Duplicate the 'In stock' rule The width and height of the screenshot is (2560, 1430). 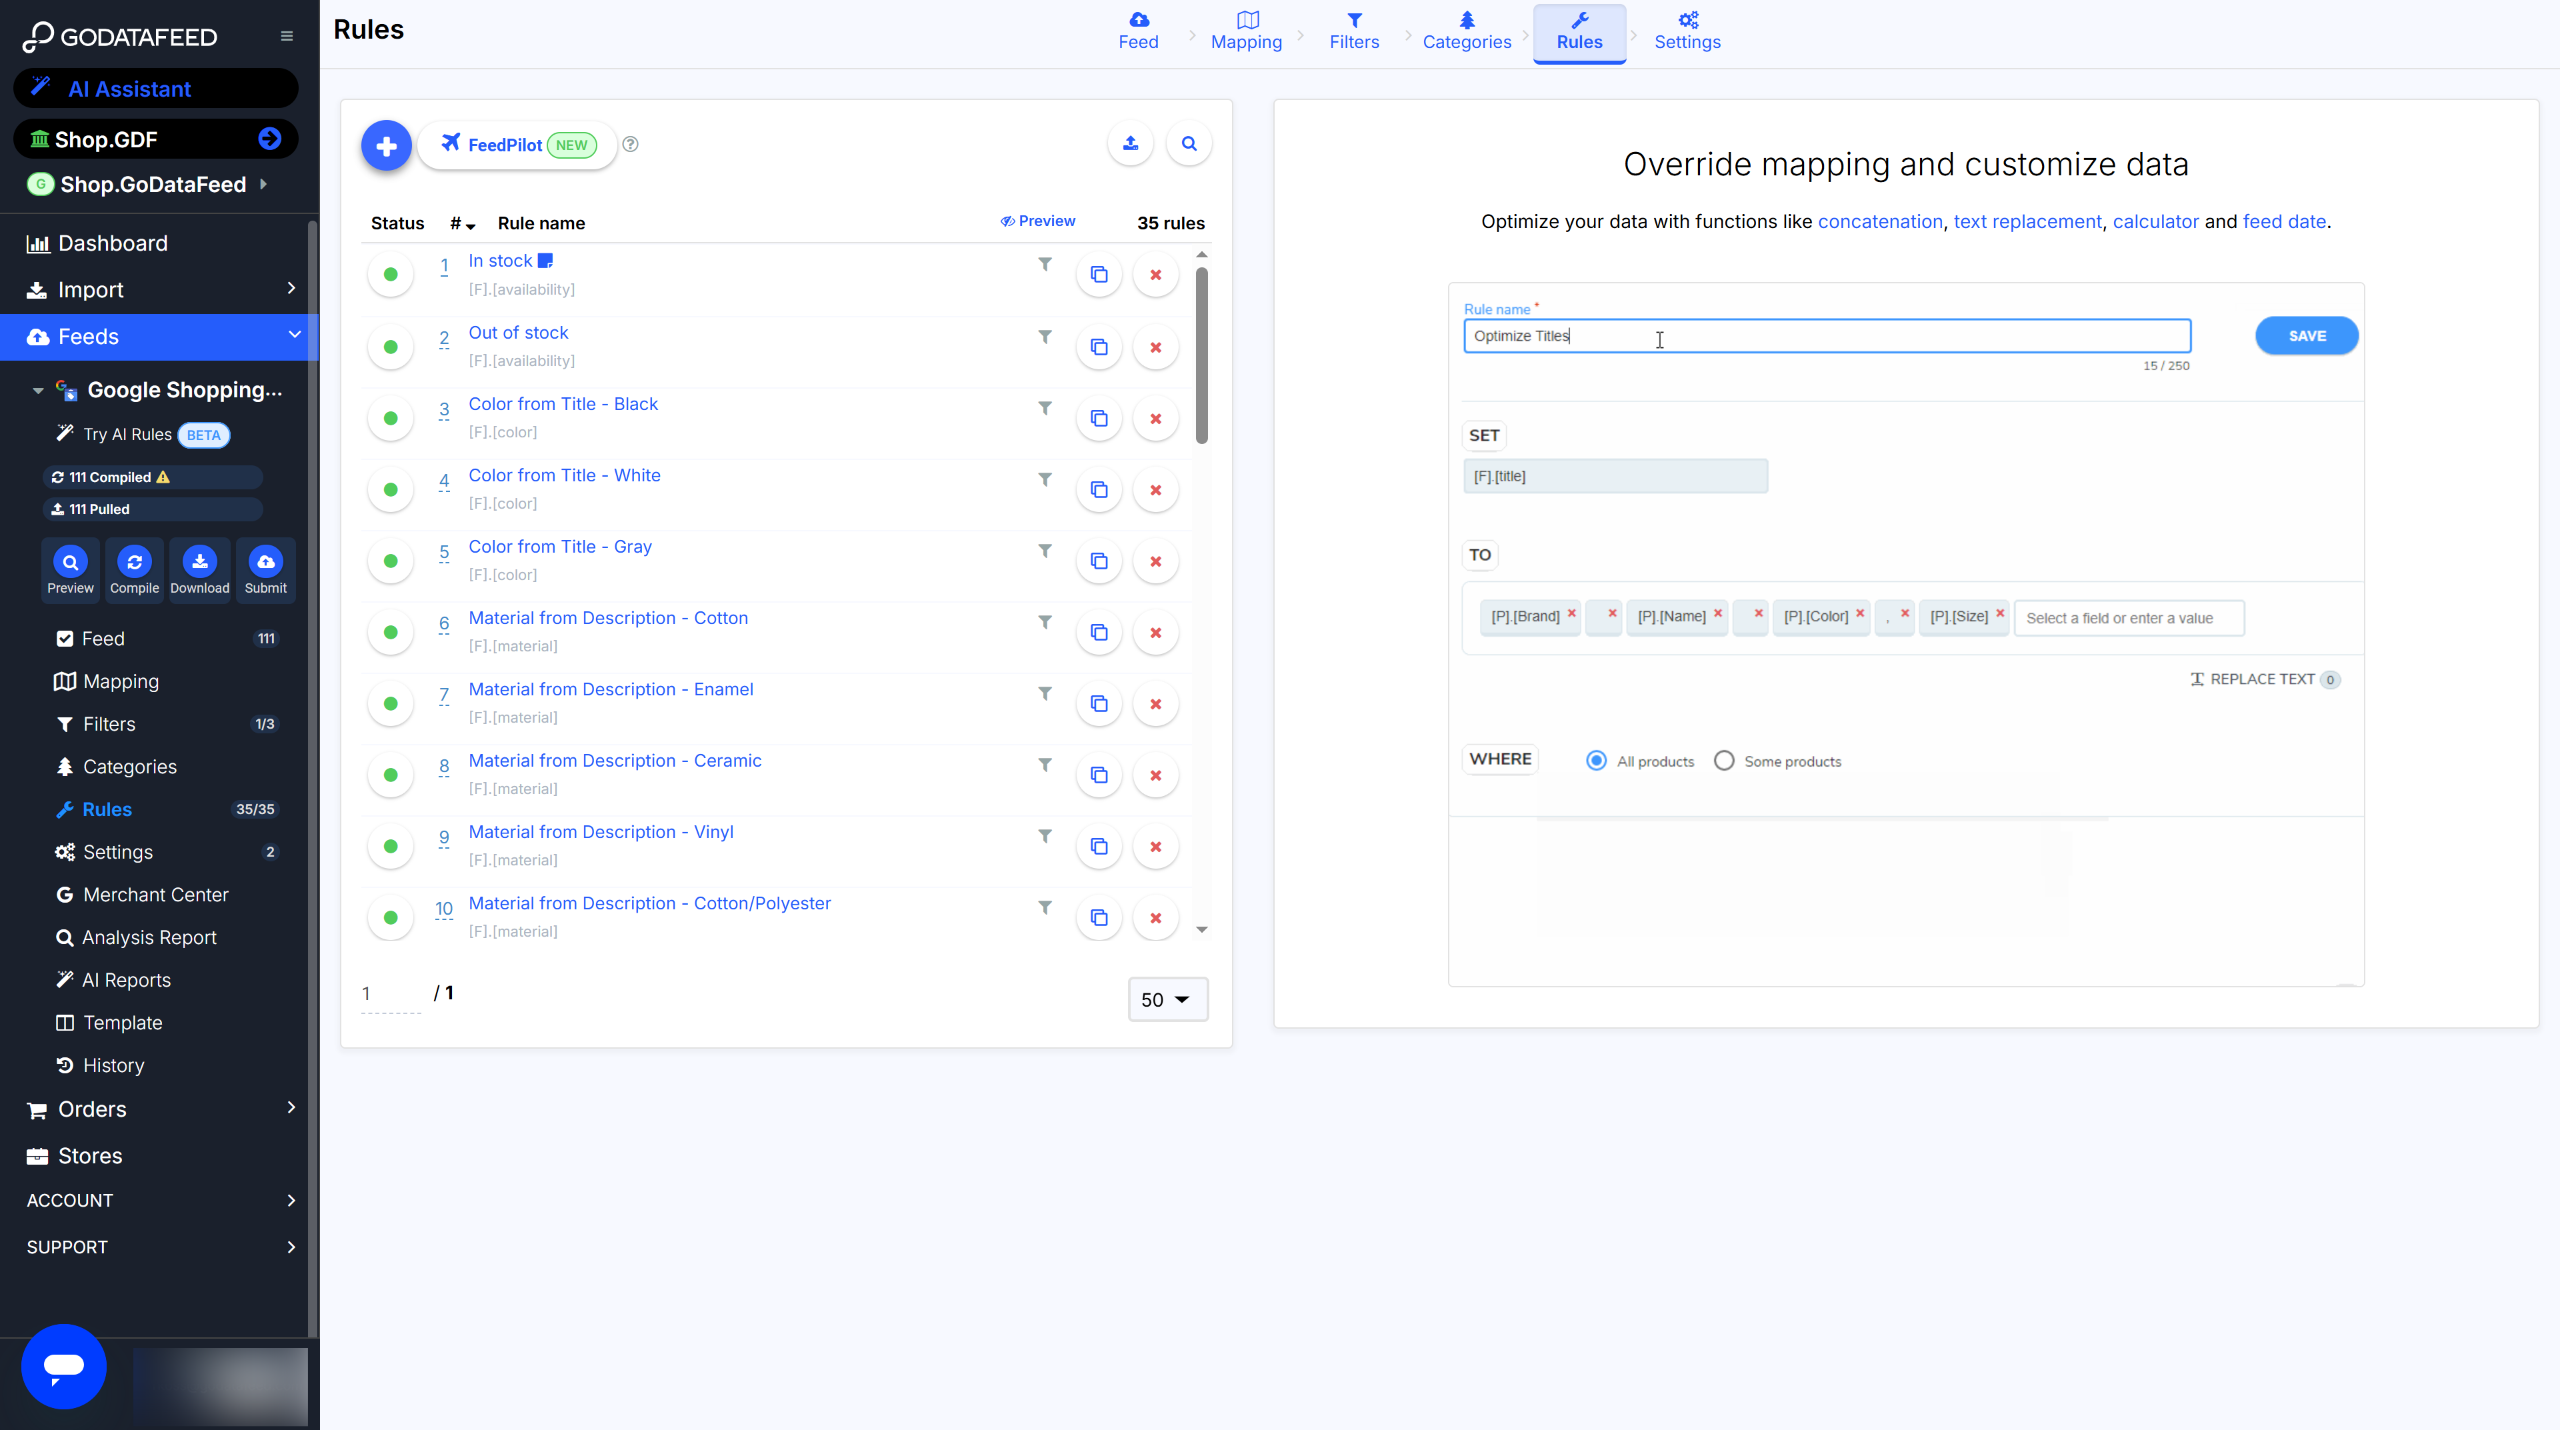point(1099,275)
